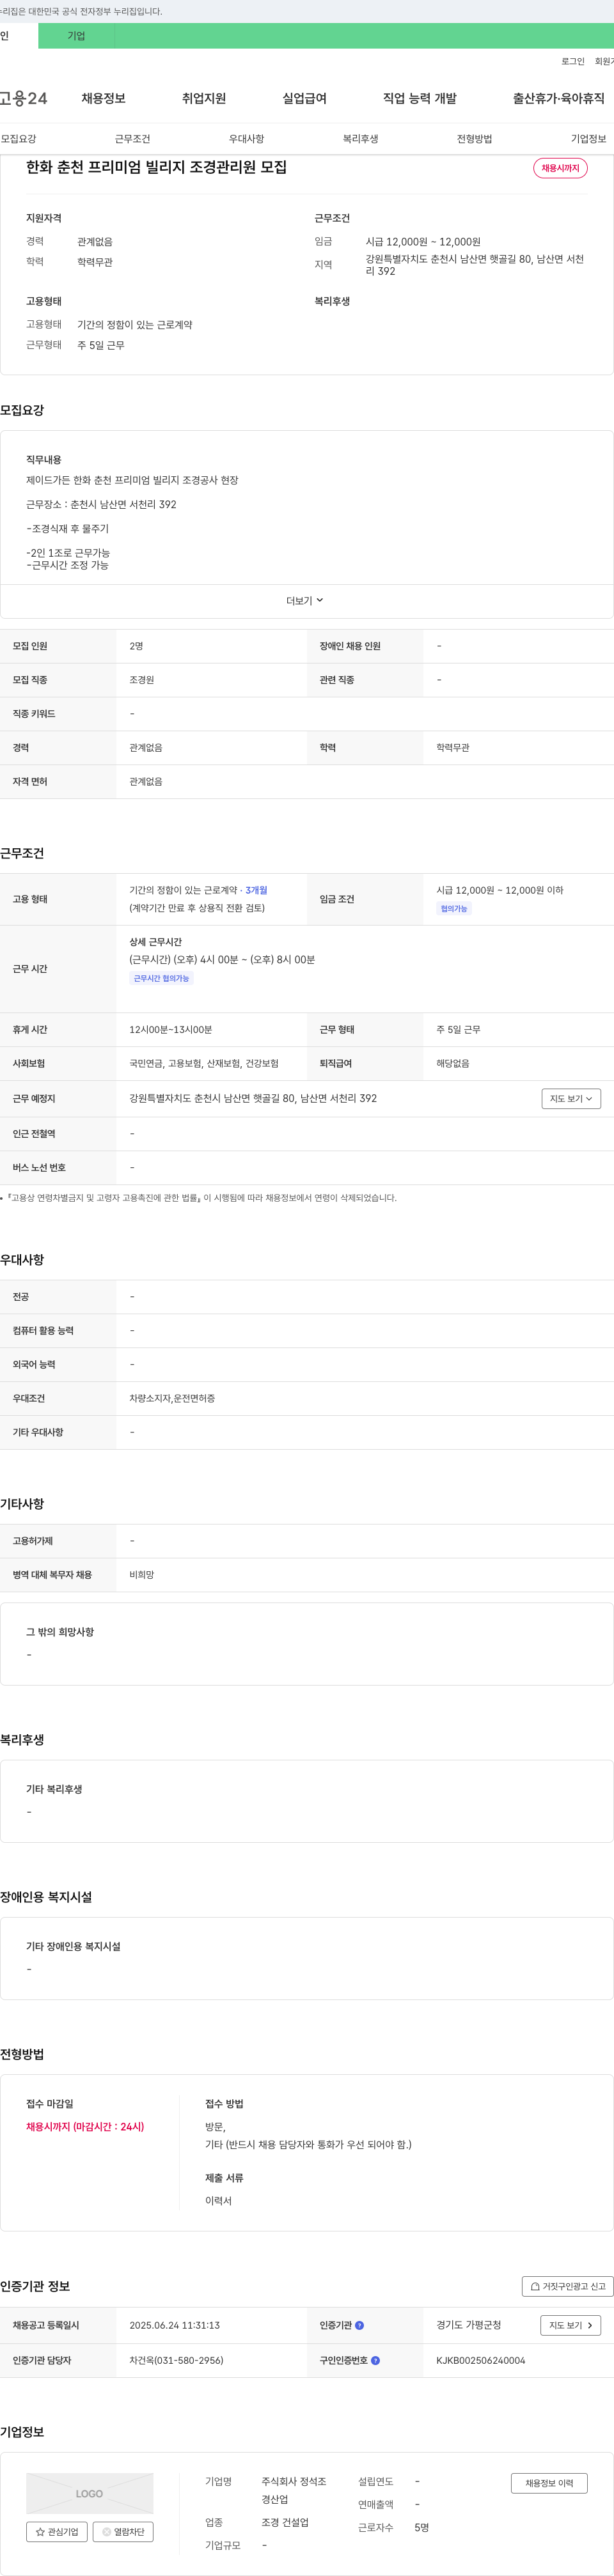Click company name 주식회사 정석조경산업
The width and height of the screenshot is (614, 2576).
294,2490
